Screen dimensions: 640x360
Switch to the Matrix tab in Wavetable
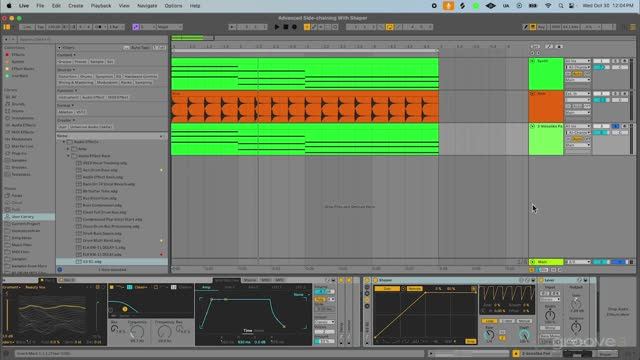[x=249, y=280]
